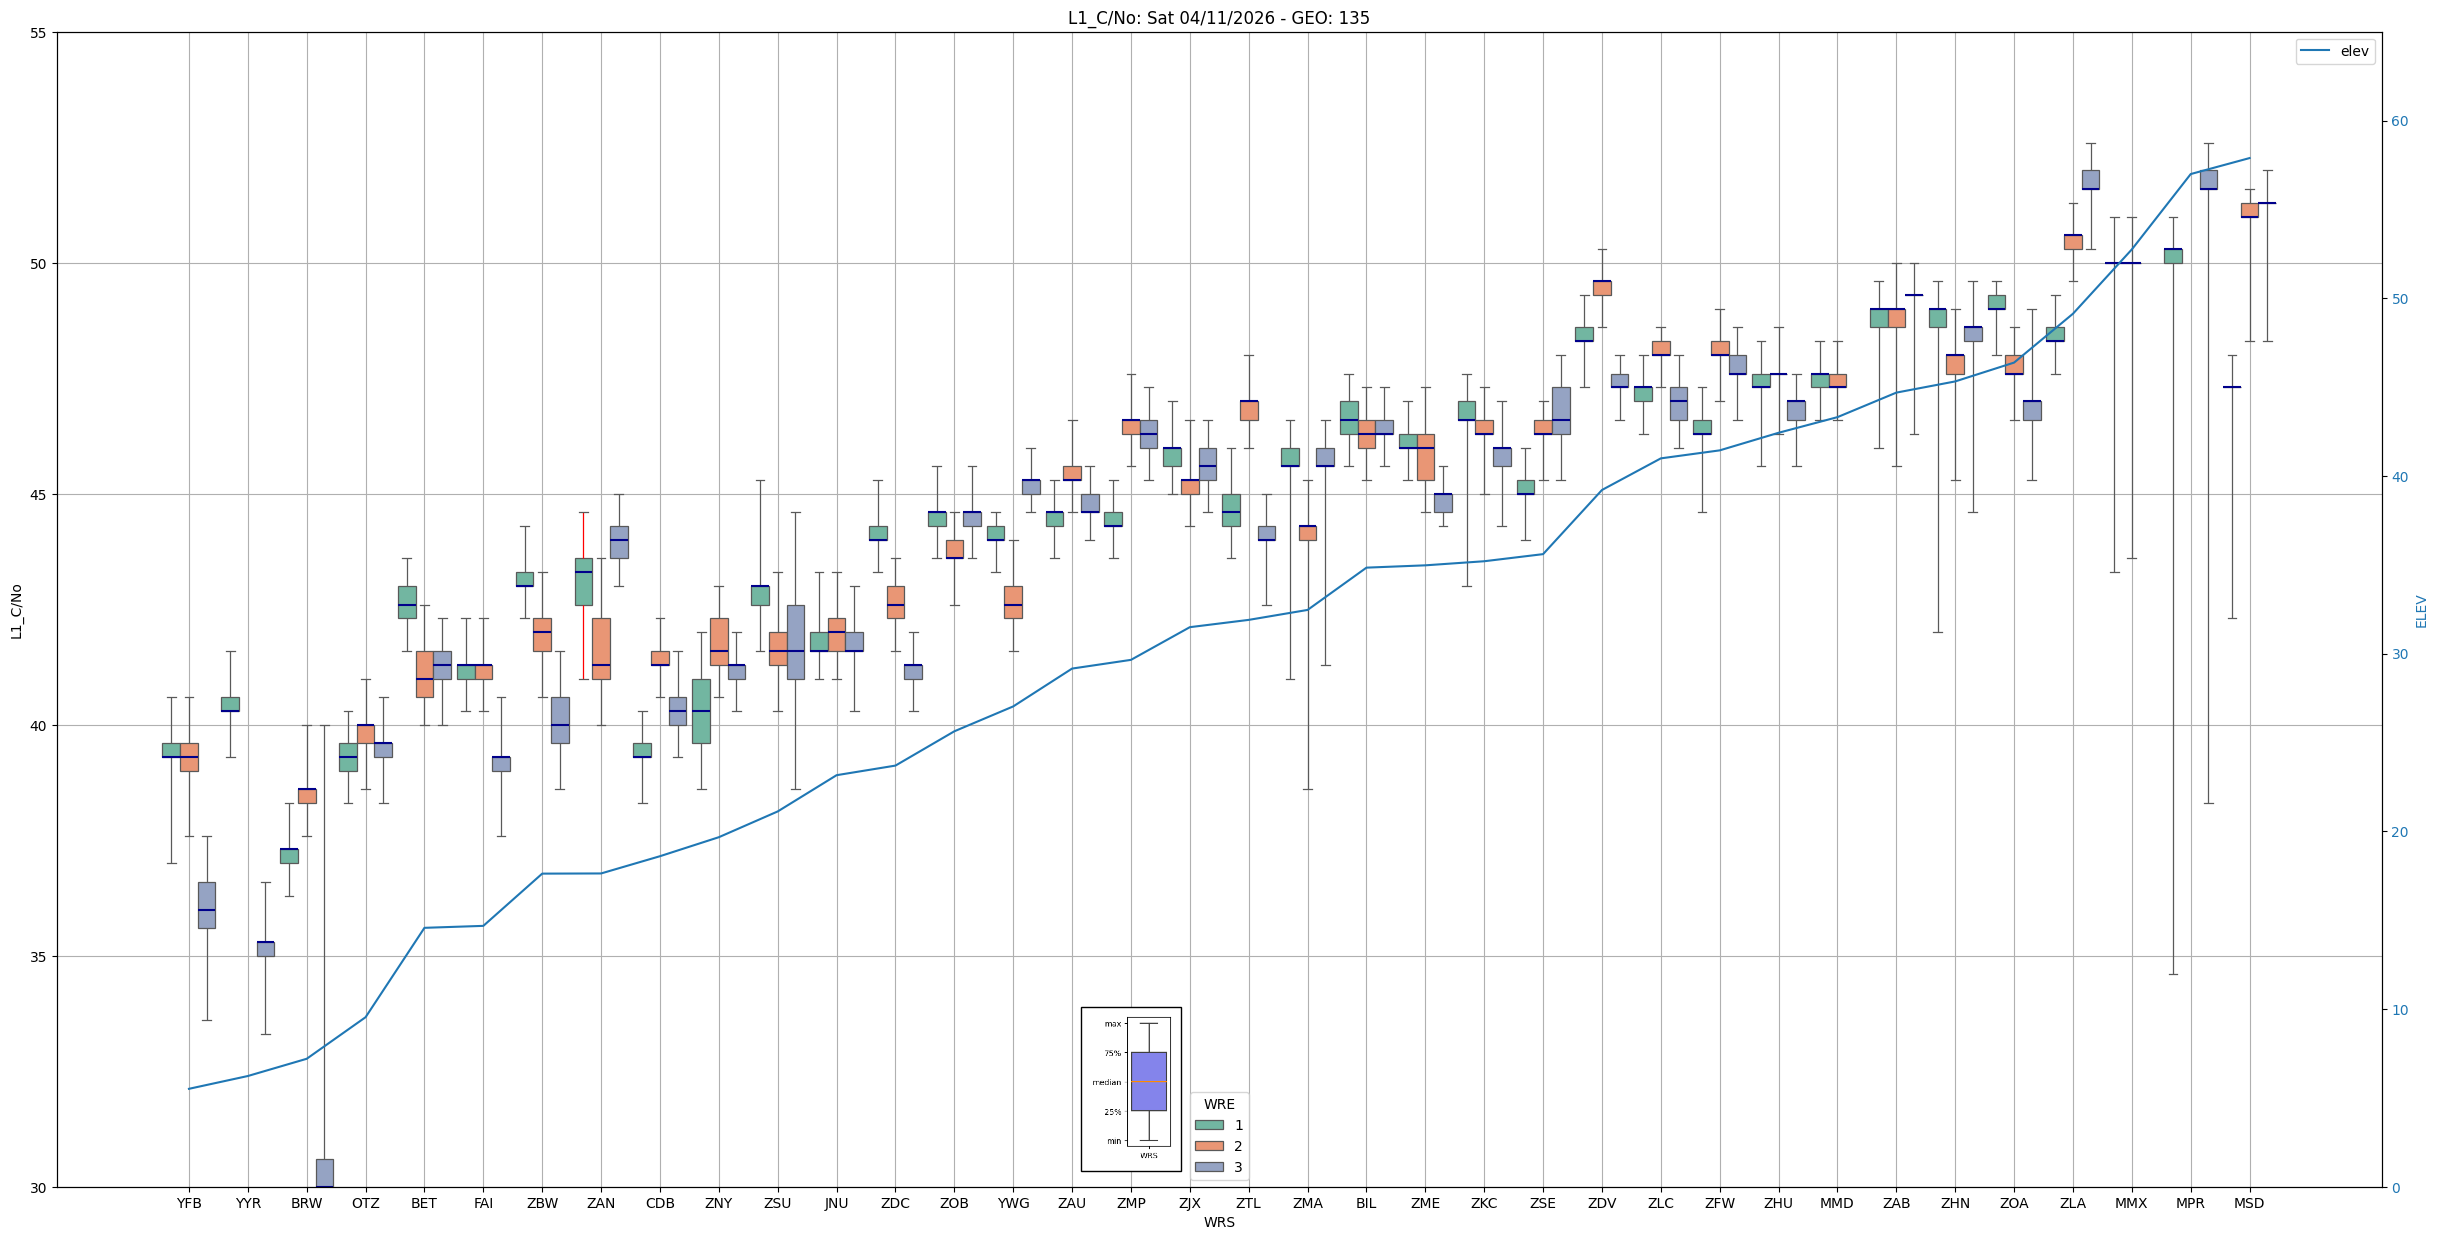Screen dimensions: 2438x1240
Task: Click the YFB station tick label
Action: (189, 1203)
